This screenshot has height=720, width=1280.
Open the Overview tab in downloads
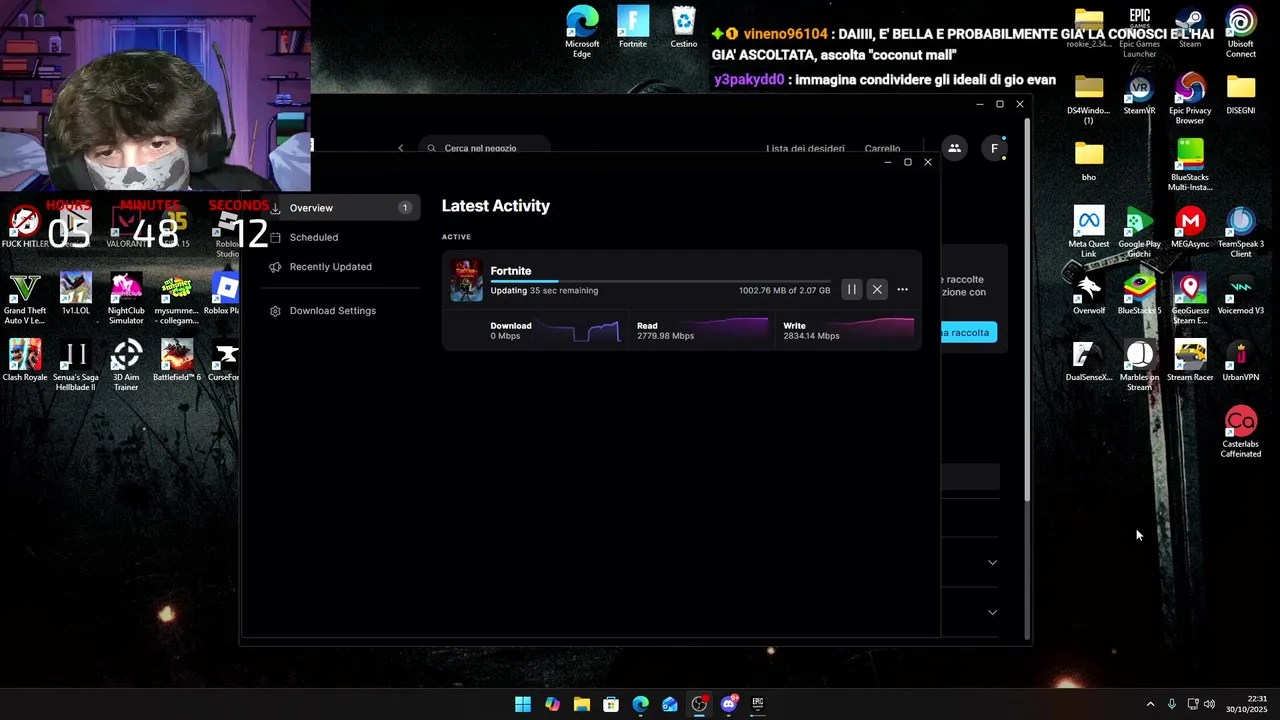341,208
